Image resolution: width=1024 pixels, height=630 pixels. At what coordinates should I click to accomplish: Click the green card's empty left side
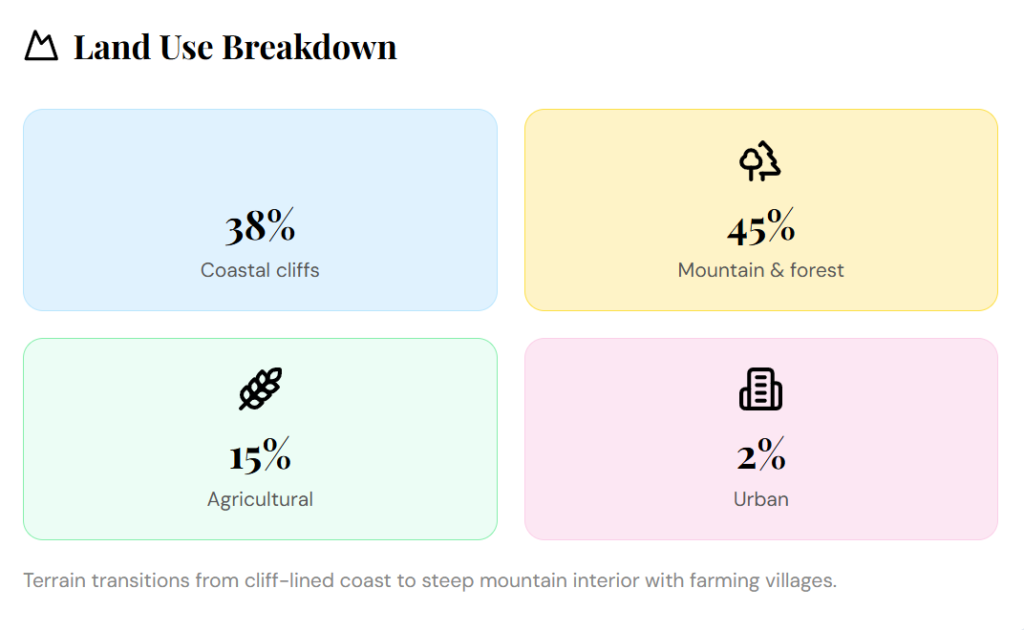pos(100,440)
